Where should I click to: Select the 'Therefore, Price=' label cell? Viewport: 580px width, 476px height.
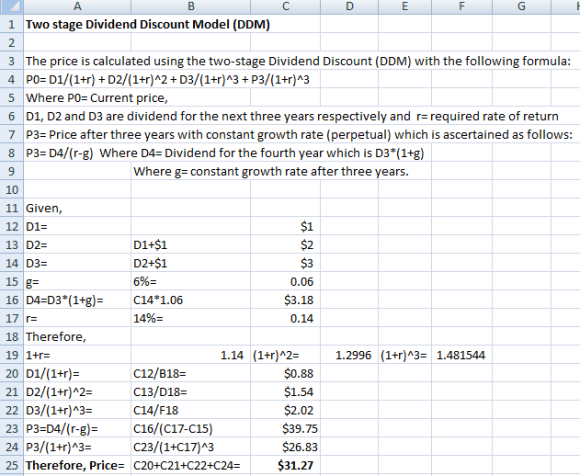[x=77, y=465]
